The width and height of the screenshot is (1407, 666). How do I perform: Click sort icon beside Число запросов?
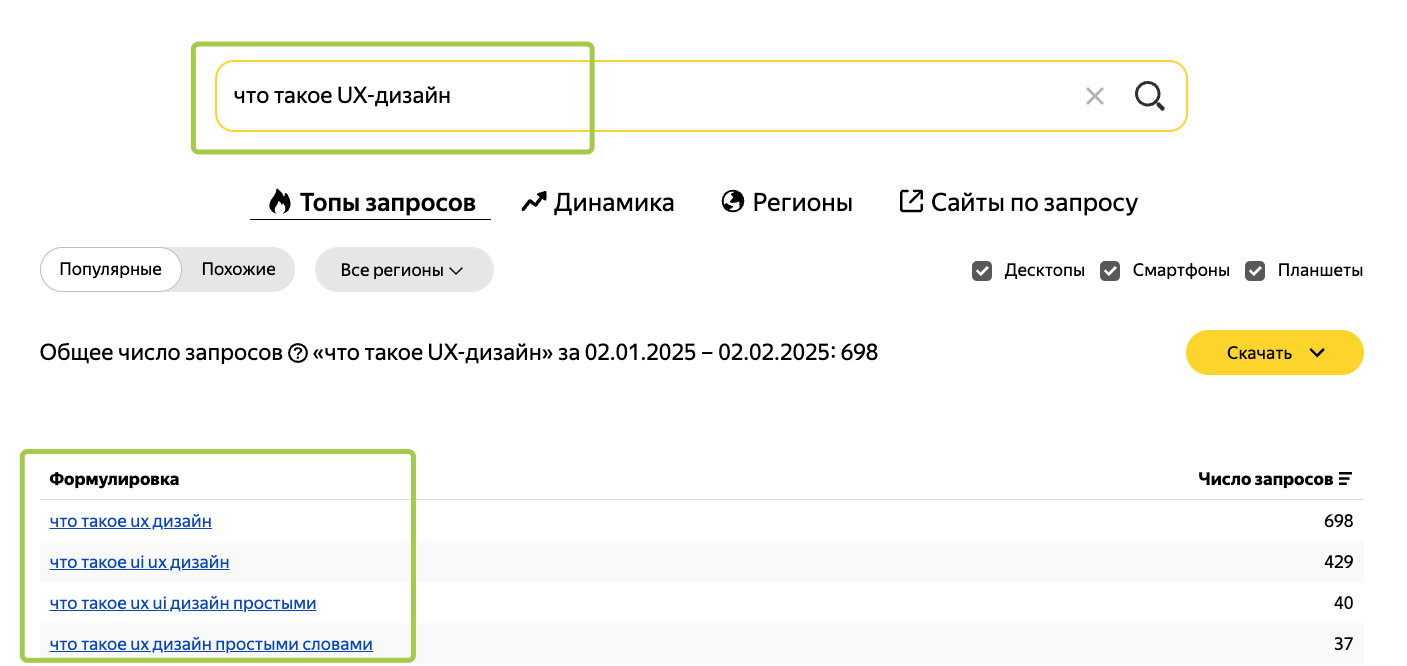1345,479
